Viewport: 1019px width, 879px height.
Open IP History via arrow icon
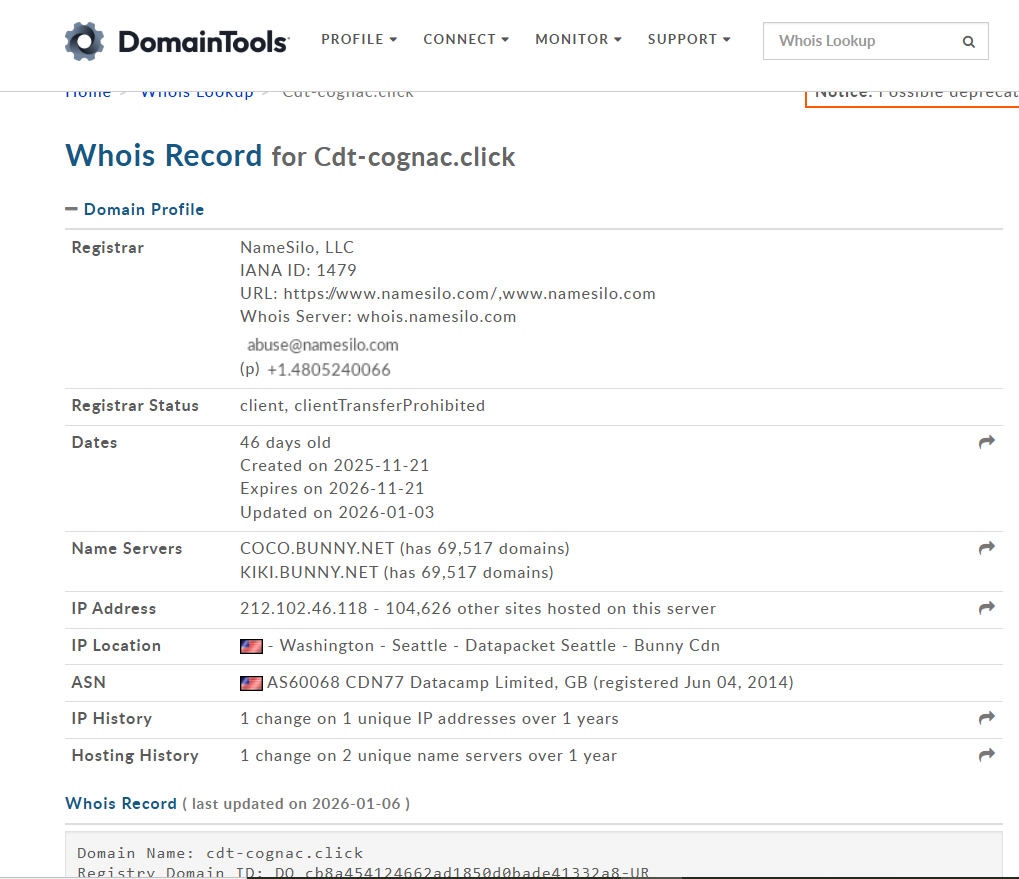pyautogui.click(x=986, y=718)
